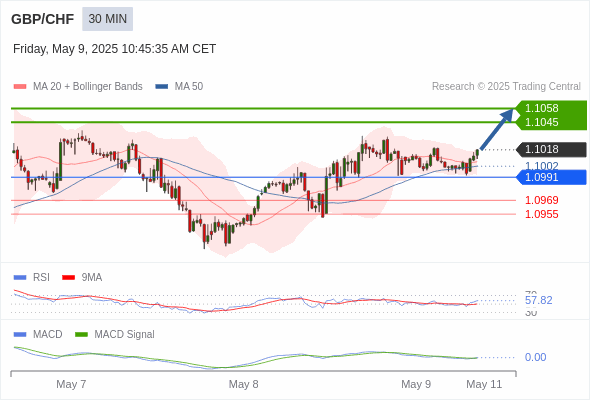
Task: Click the MACD legend swatch
Action: tap(20, 335)
